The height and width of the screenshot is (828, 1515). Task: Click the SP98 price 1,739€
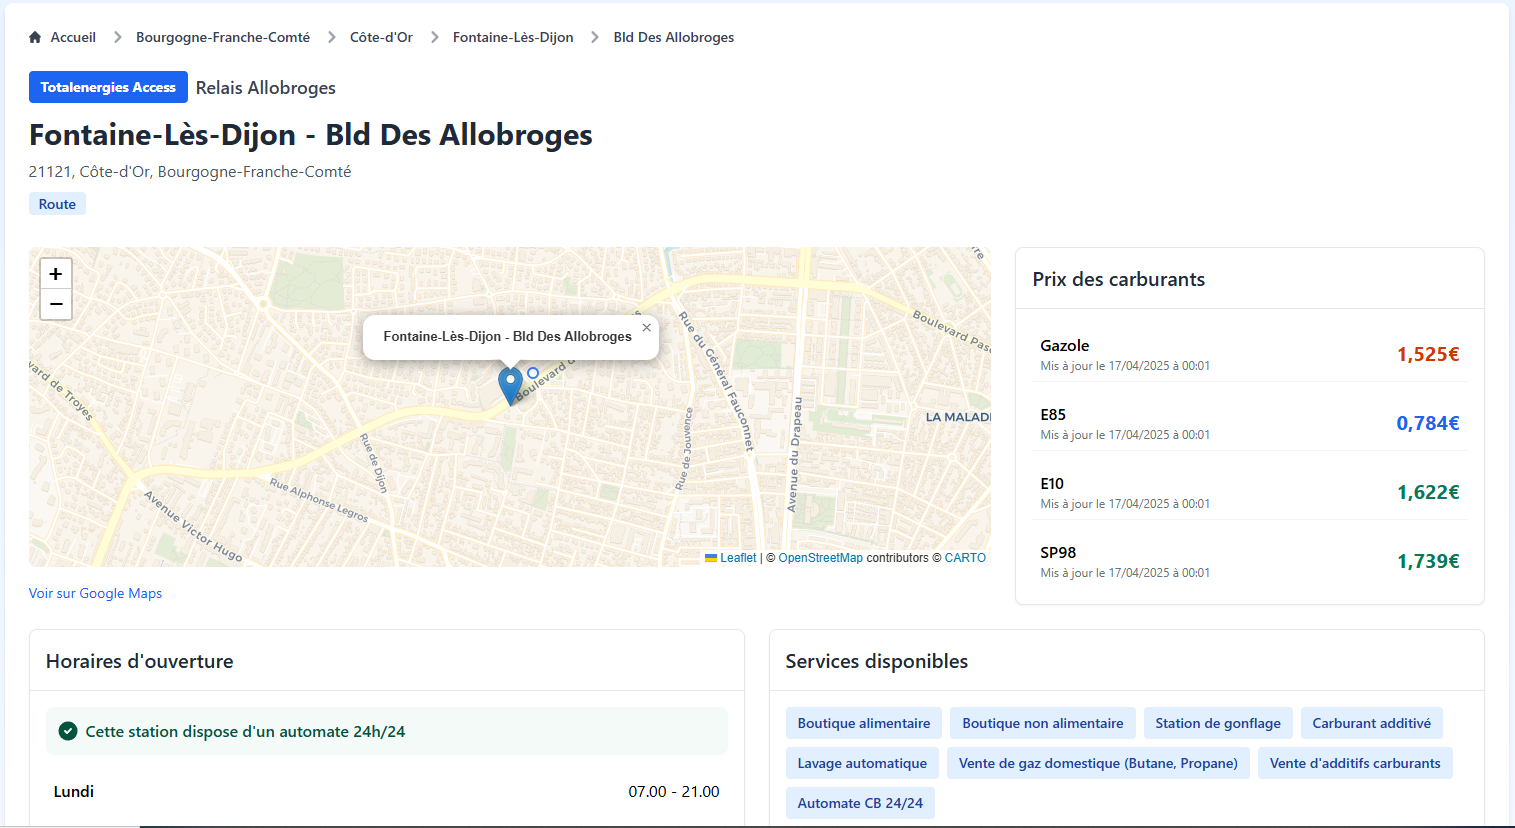pyautogui.click(x=1428, y=561)
